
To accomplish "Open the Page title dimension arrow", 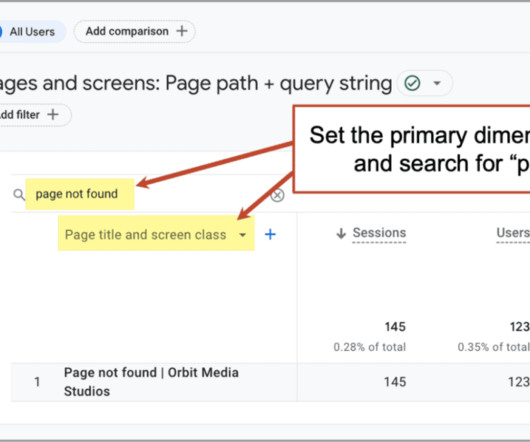I will pyautogui.click(x=242, y=235).
